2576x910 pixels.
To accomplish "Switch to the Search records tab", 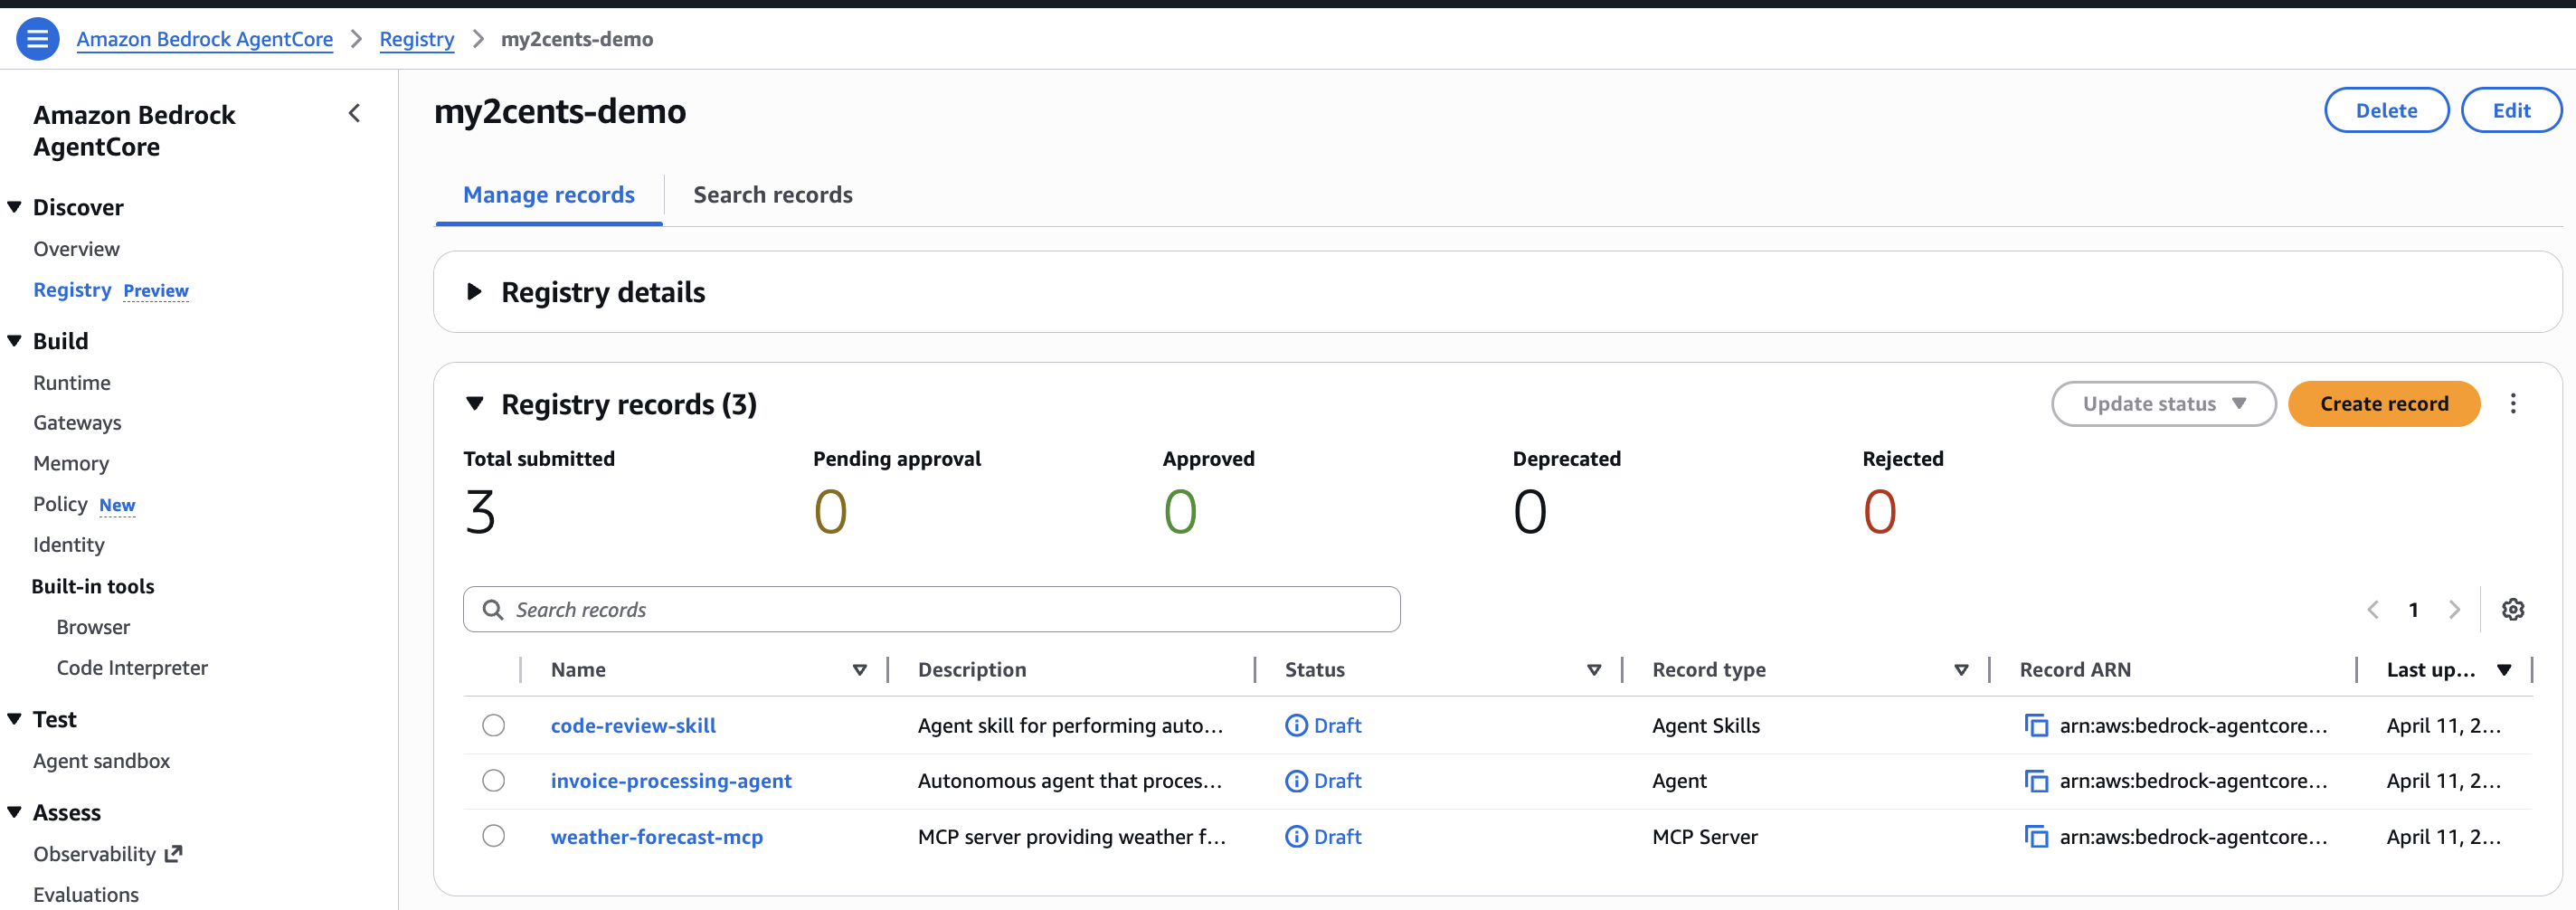I will coord(772,194).
